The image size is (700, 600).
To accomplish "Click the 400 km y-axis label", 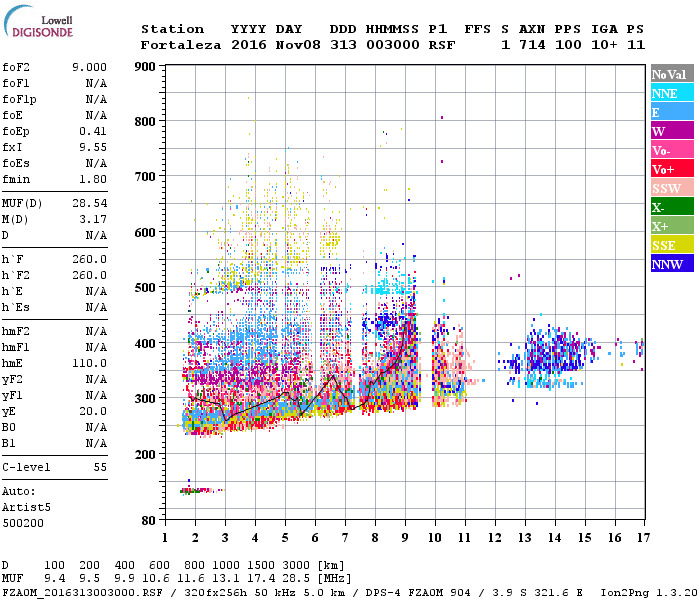I will click(145, 343).
